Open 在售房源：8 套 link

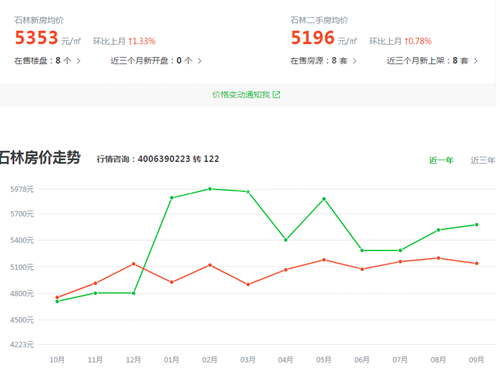click(324, 61)
